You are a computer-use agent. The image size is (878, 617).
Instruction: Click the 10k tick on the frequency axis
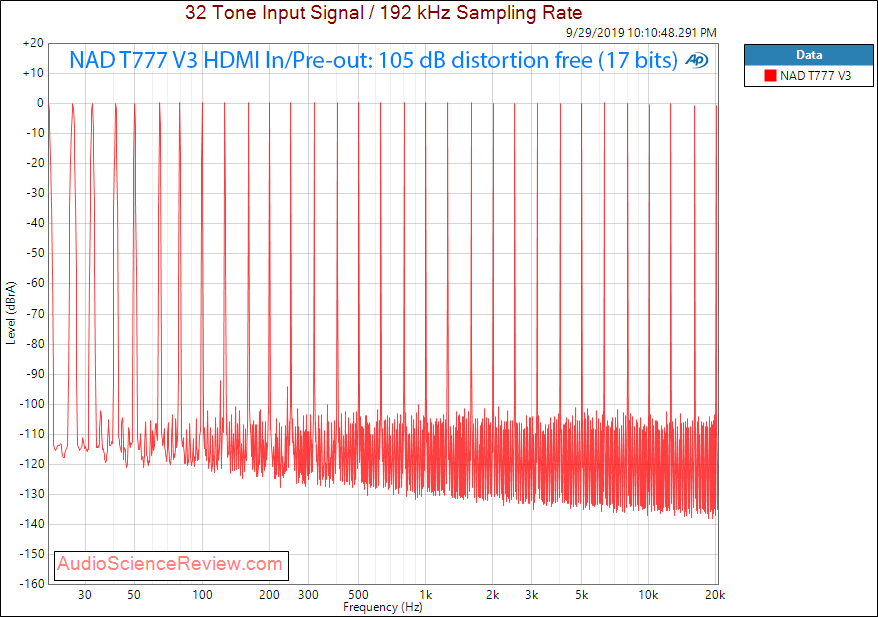[x=648, y=595]
